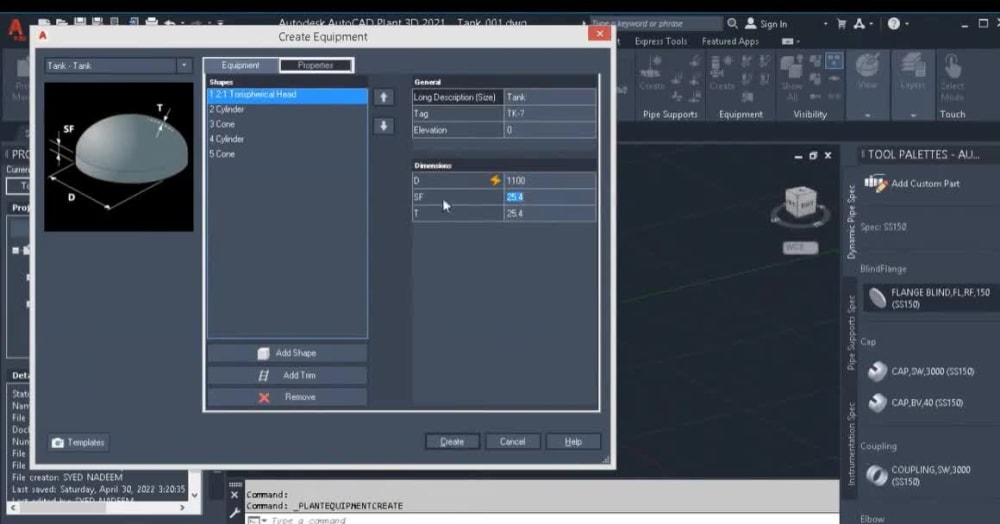Close the Create Equipment dialog
This screenshot has width=1000, height=524.
tap(599, 34)
